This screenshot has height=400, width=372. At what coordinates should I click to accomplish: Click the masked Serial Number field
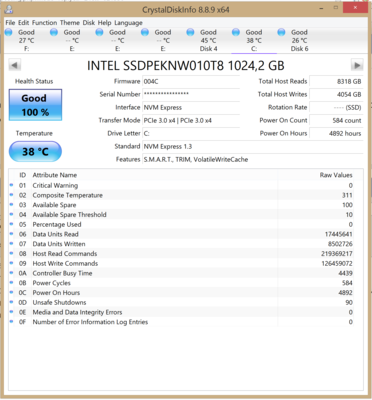pos(191,94)
